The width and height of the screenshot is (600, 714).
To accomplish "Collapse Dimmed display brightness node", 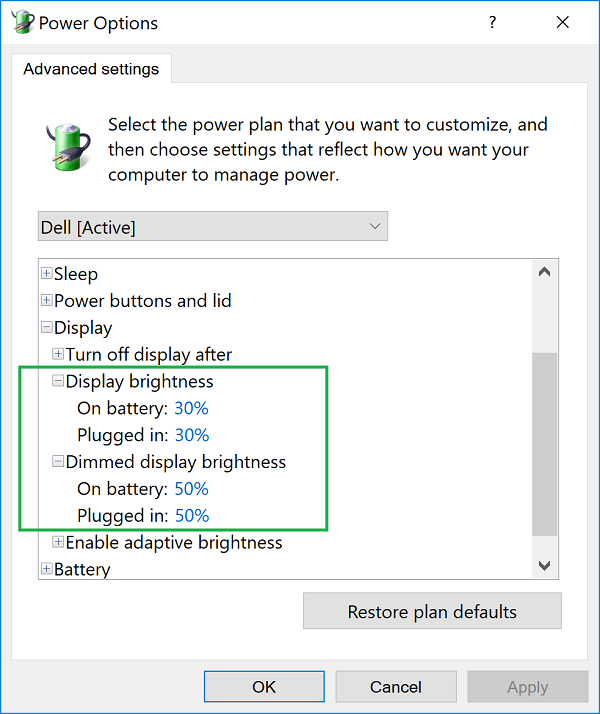I will 58,463.
